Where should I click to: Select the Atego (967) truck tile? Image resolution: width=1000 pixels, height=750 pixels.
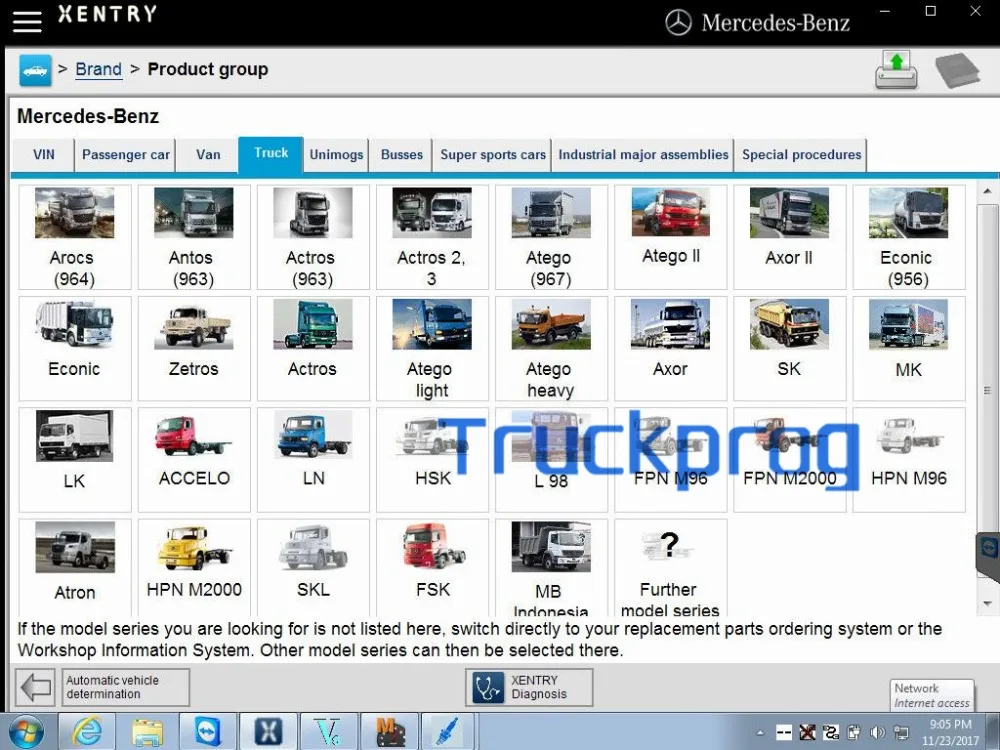552,237
